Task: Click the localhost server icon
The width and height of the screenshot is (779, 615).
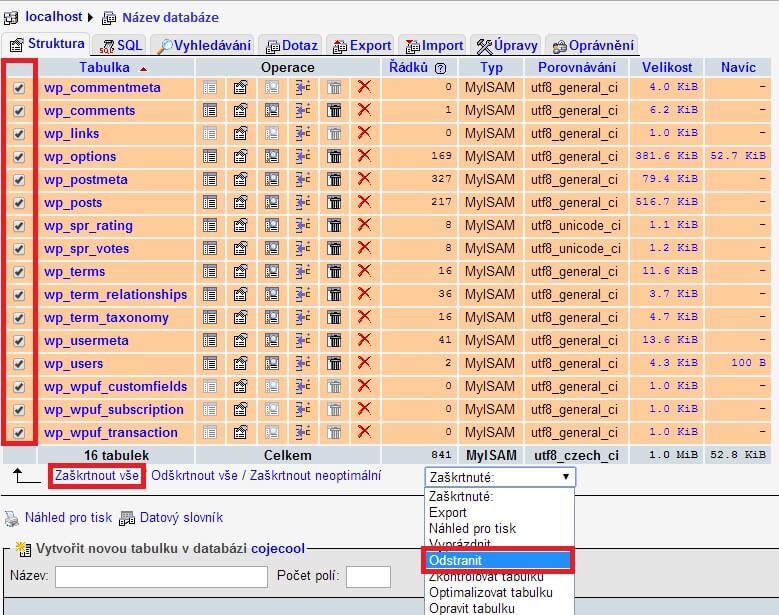Action: pos(11,18)
